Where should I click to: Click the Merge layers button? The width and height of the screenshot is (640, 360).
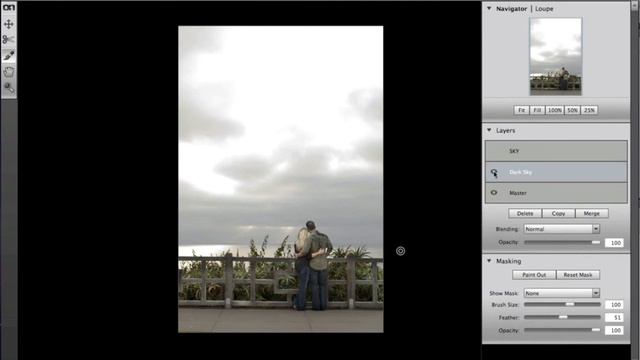[x=591, y=213]
